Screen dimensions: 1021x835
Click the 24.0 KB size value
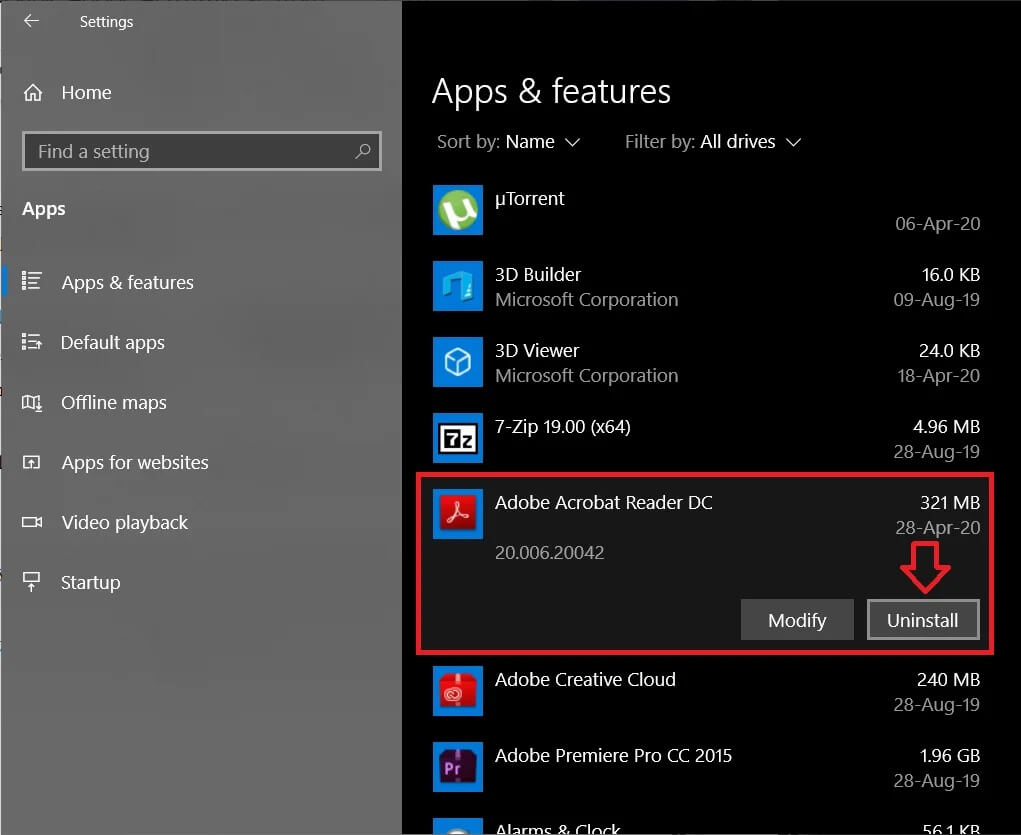949,351
